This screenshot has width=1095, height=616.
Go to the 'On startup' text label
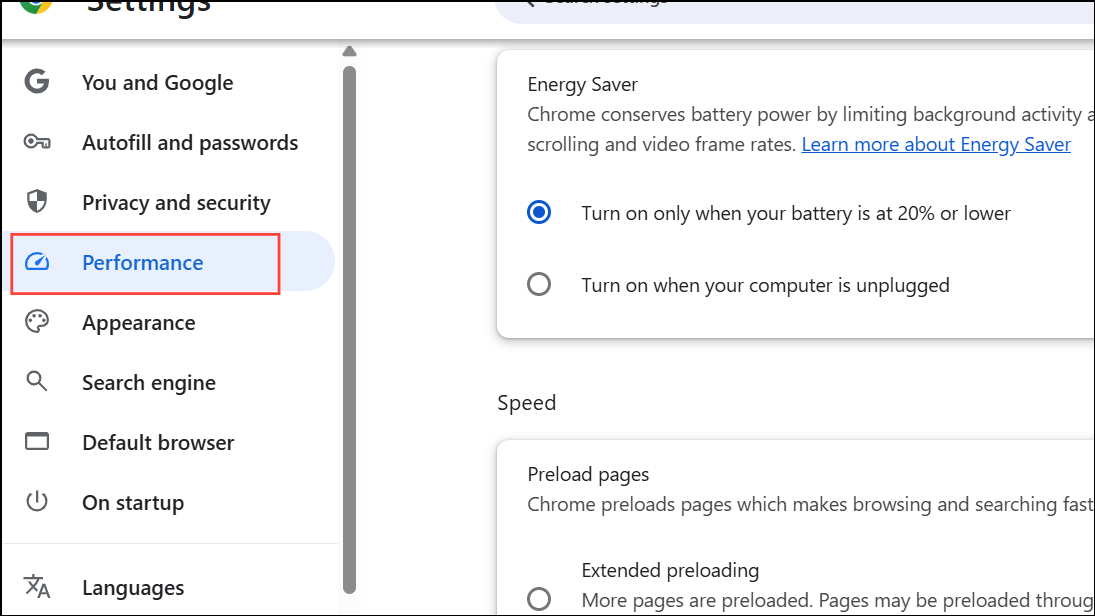tap(133, 502)
